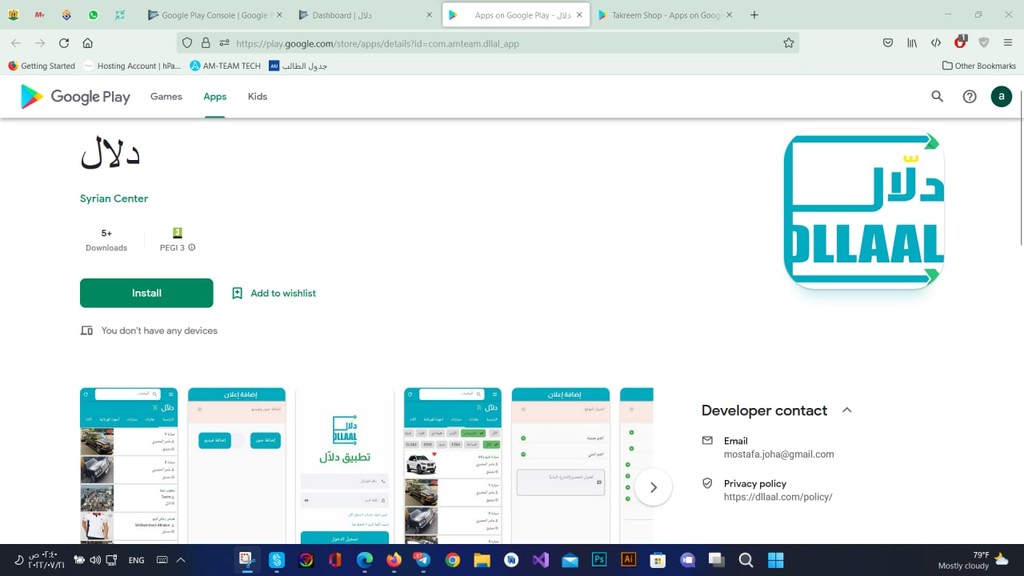The width and height of the screenshot is (1024, 576).
Task: Bookmark this page with the star icon
Action: click(x=788, y=43)
